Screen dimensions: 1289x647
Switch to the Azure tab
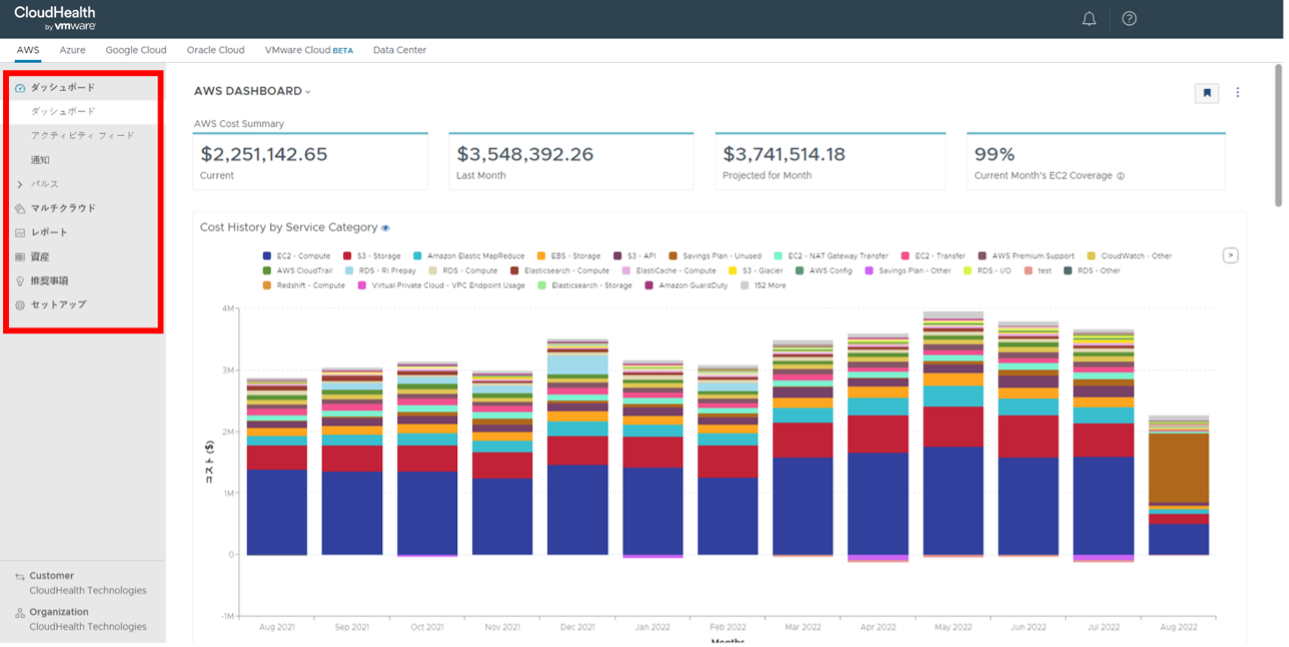(72, 50)
